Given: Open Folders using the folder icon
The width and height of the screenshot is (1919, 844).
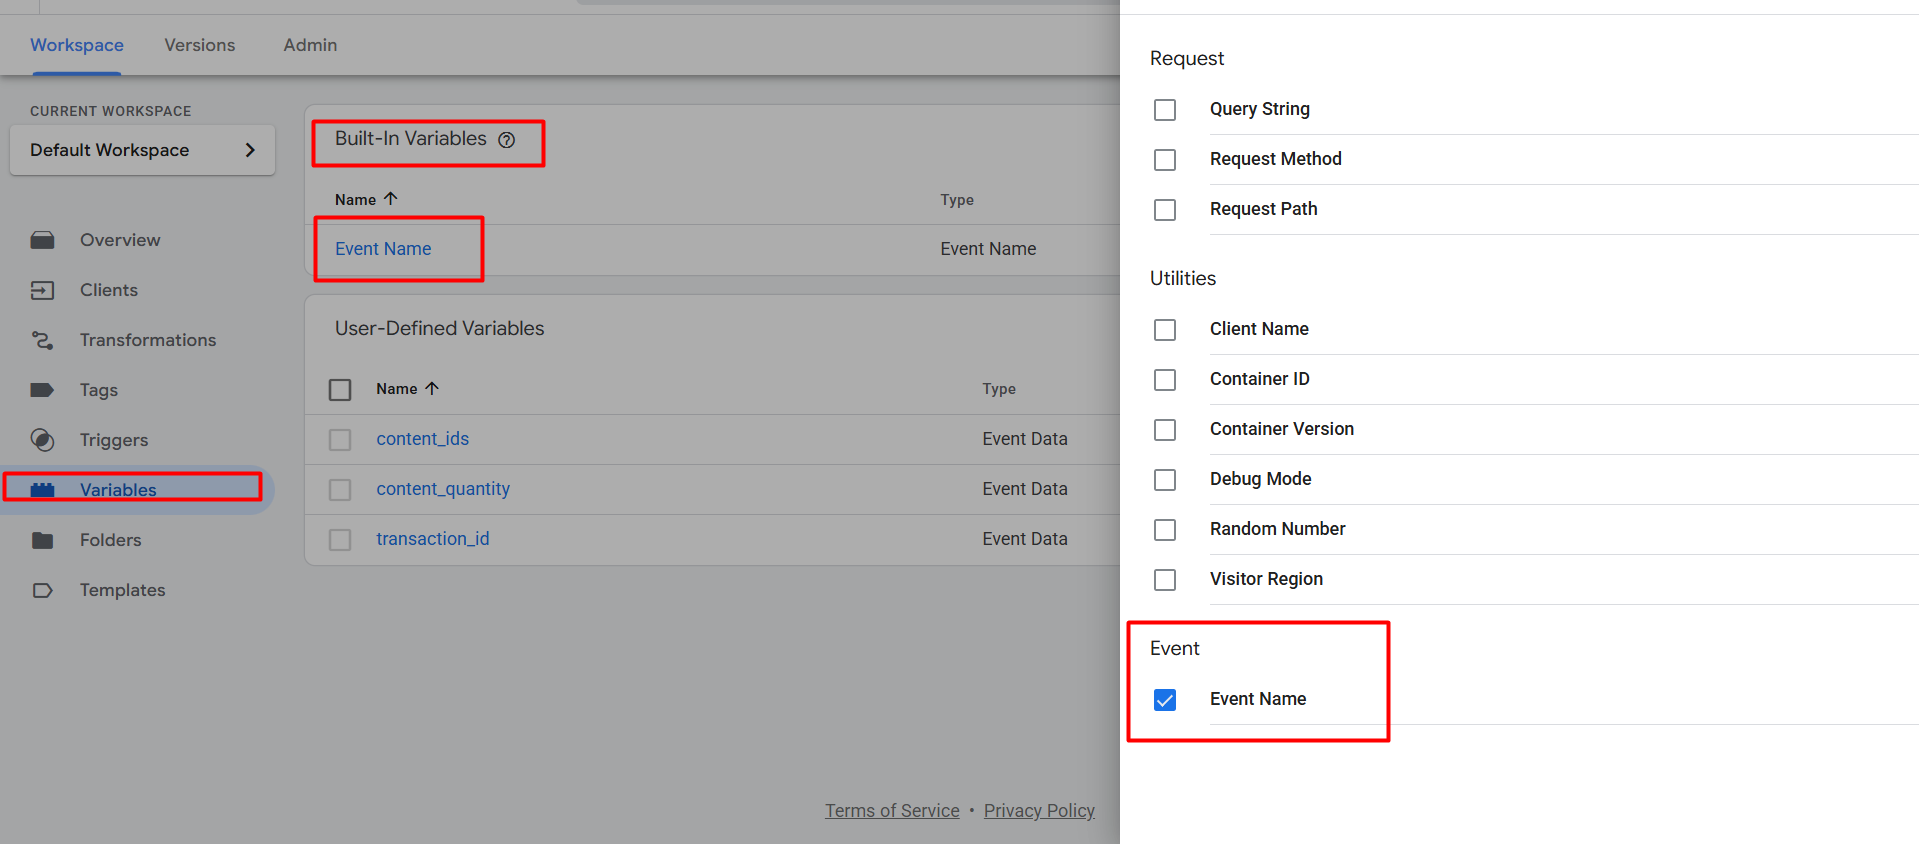Looking at the screenshot, I should click(x=42, y=540).
